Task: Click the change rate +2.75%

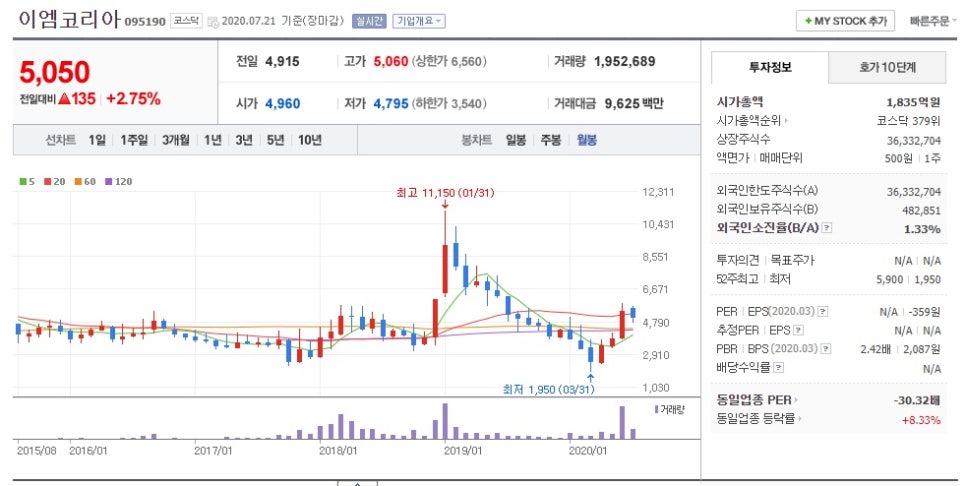Action: point(133,99)
